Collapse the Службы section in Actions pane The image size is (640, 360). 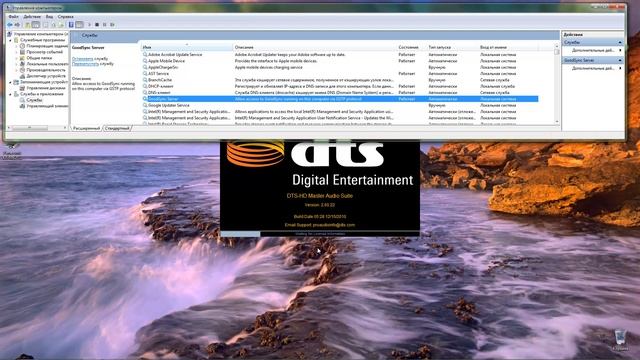[x=620, y=42]
